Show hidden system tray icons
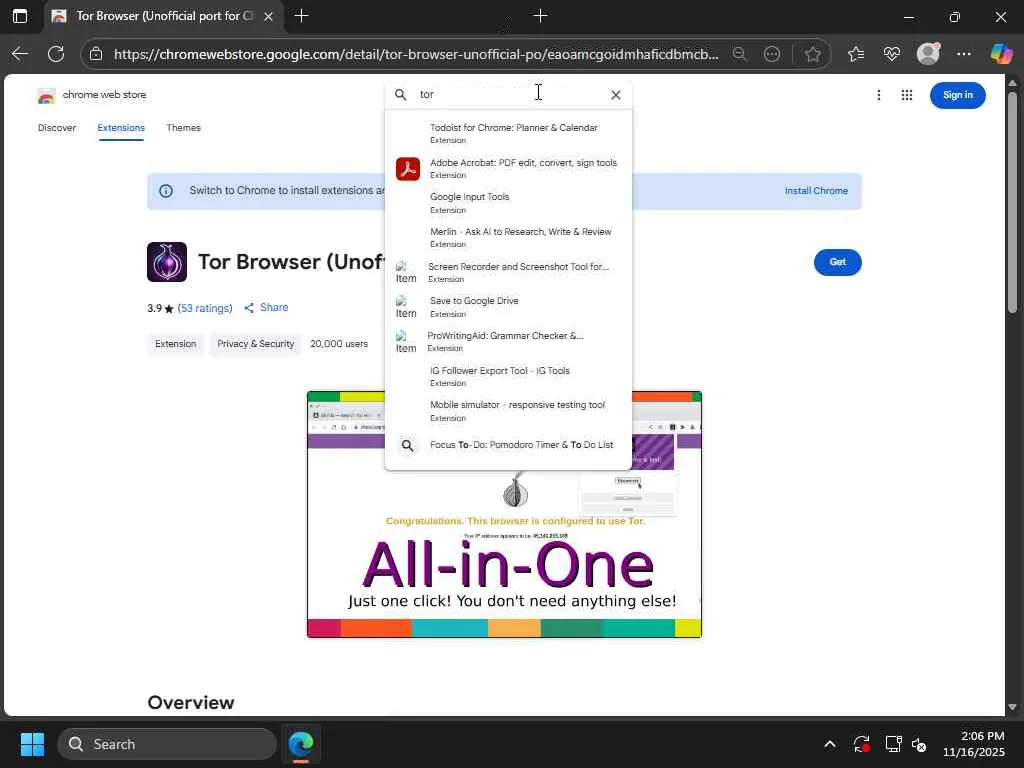 click(x=829, y=744)
